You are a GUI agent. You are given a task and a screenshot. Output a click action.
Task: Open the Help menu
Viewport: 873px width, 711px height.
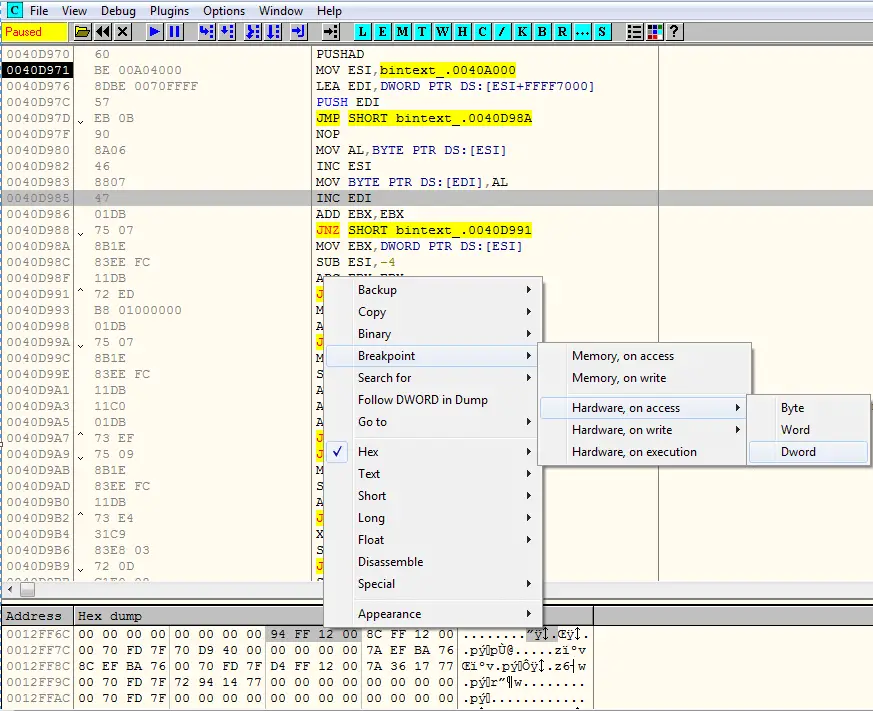pyautogui.click(x=329, y=11)
